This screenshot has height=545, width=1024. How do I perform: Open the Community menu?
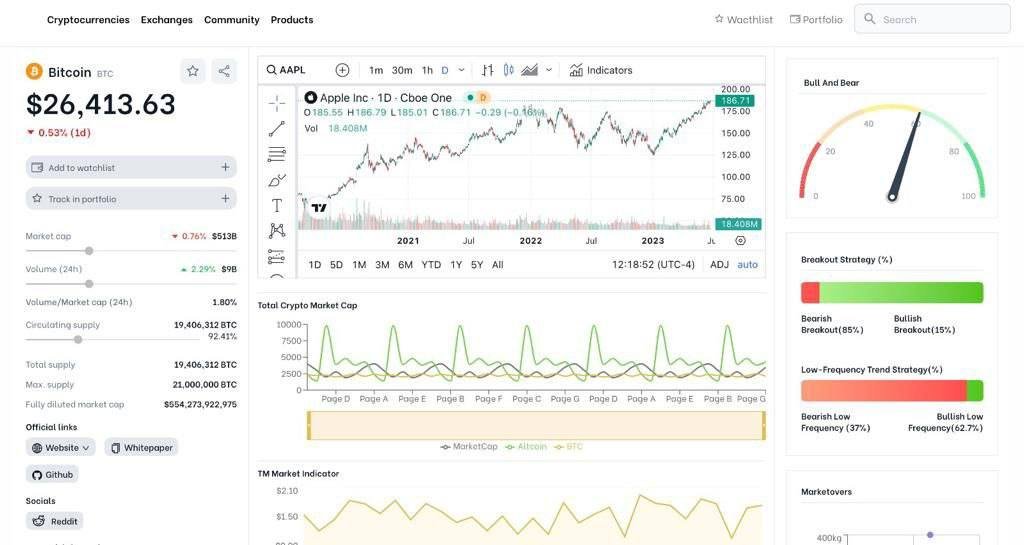(x=232, y=20)
